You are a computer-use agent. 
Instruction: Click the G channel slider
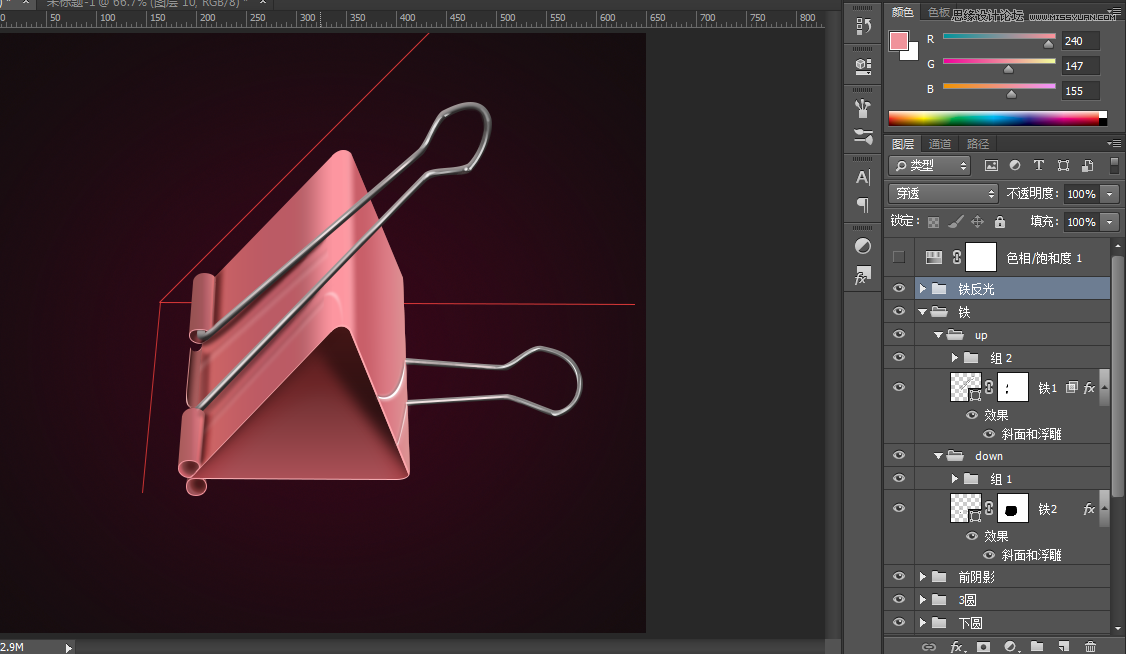pos(999,63)
